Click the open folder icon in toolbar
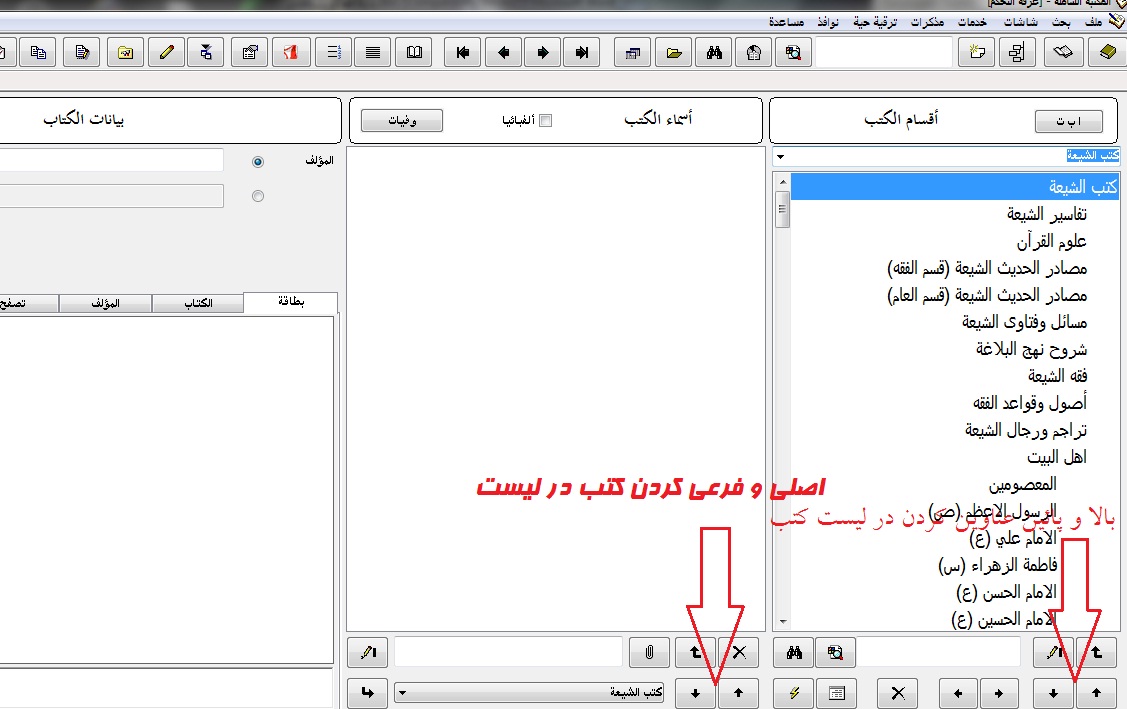The image size is (1127, 709). point(675,53)
